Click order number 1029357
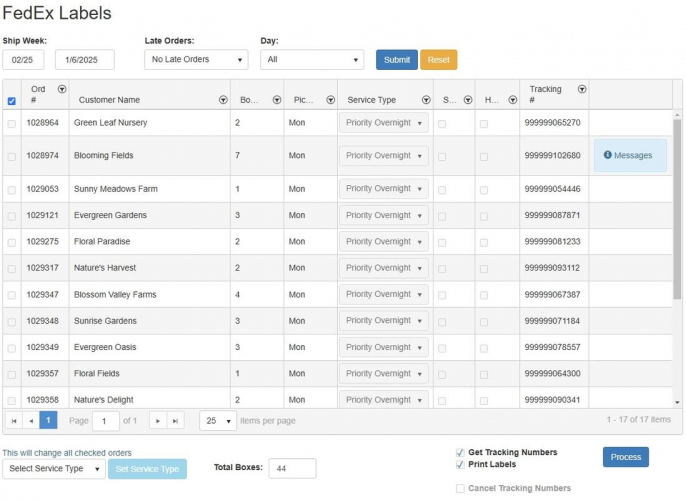Image resolution: width=686 pixels, height=500 pixels. pyautogui.click(x=42, y=374)
